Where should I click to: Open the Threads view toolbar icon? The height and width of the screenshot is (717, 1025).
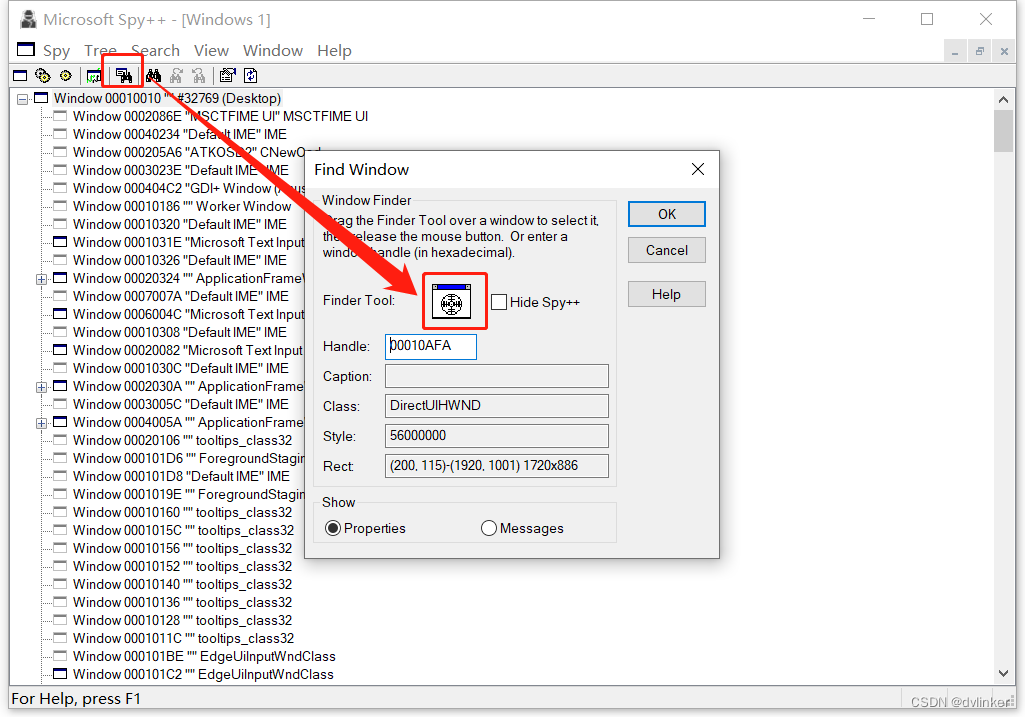[65, 76]
